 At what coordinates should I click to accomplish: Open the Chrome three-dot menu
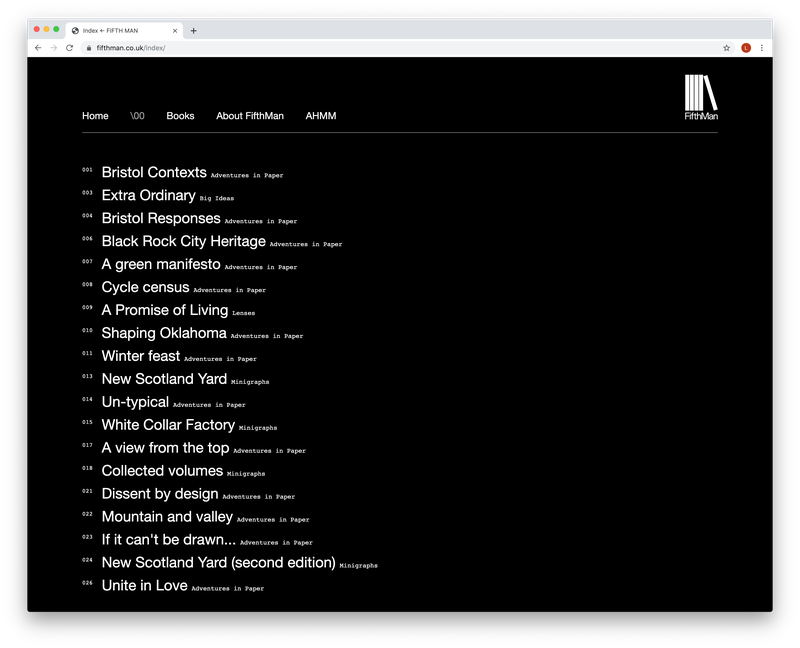(762, 48)
